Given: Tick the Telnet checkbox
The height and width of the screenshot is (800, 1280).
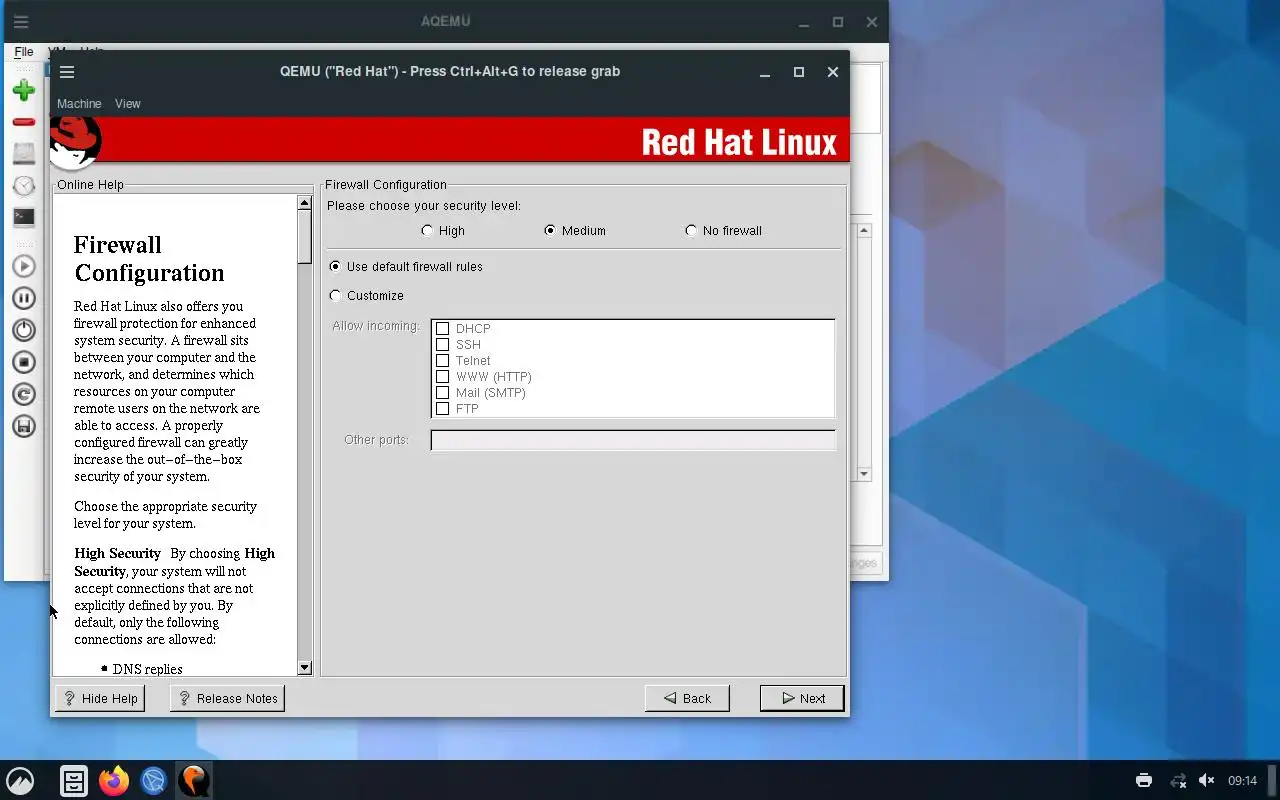Looking at the screenshot, I should click(442, 361).
